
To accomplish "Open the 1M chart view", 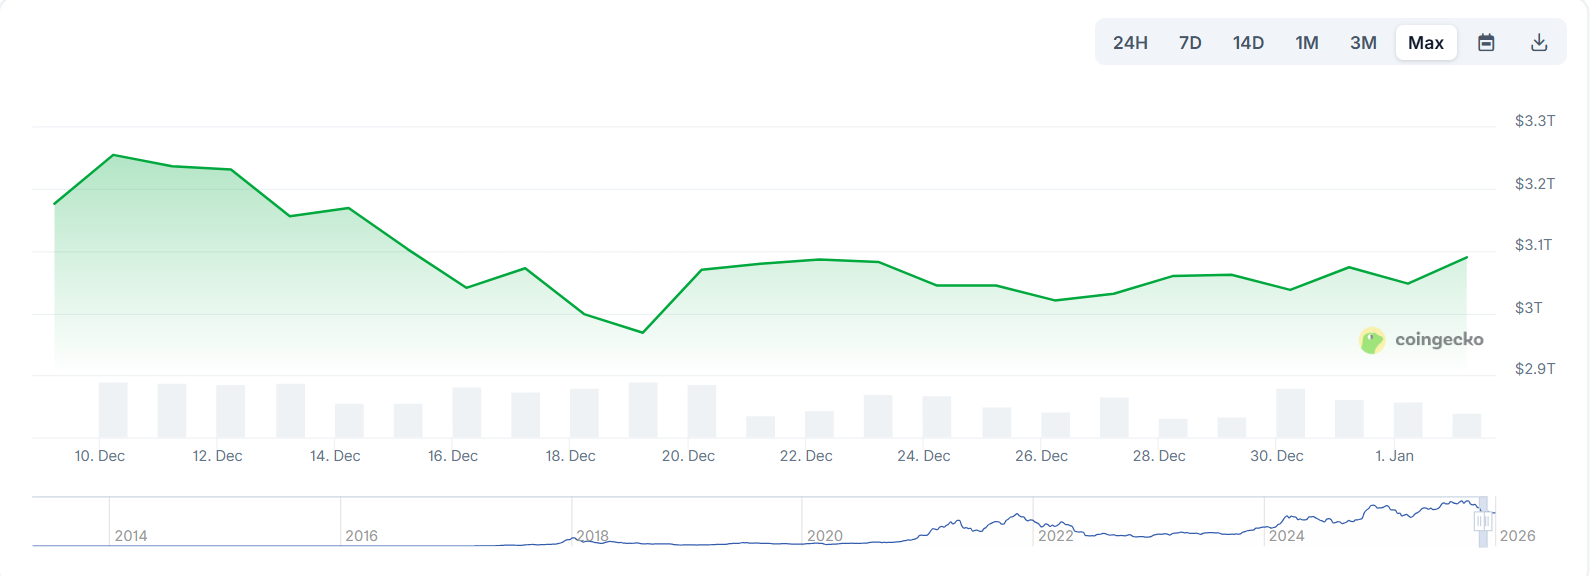I will (x=1306, y=42).
